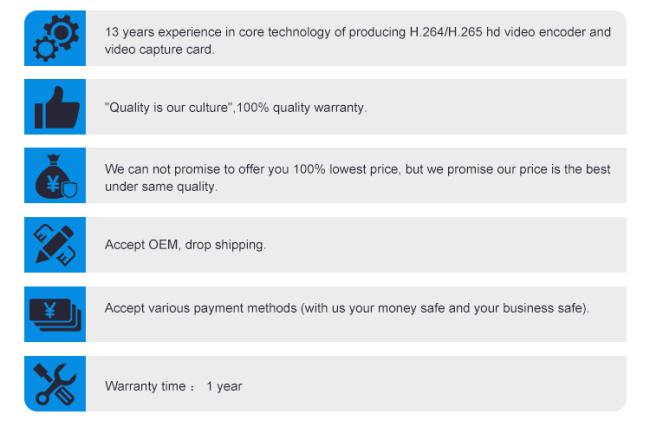Click the 'drop shipping' words
This screenshot has height=428, width=650.
(225, 245)
